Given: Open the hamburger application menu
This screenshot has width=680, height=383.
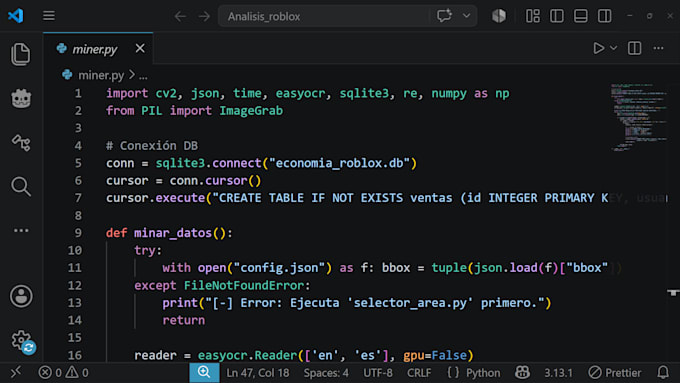Looking at the screenshot, I should pyautogui.click(x=49, y=16).
